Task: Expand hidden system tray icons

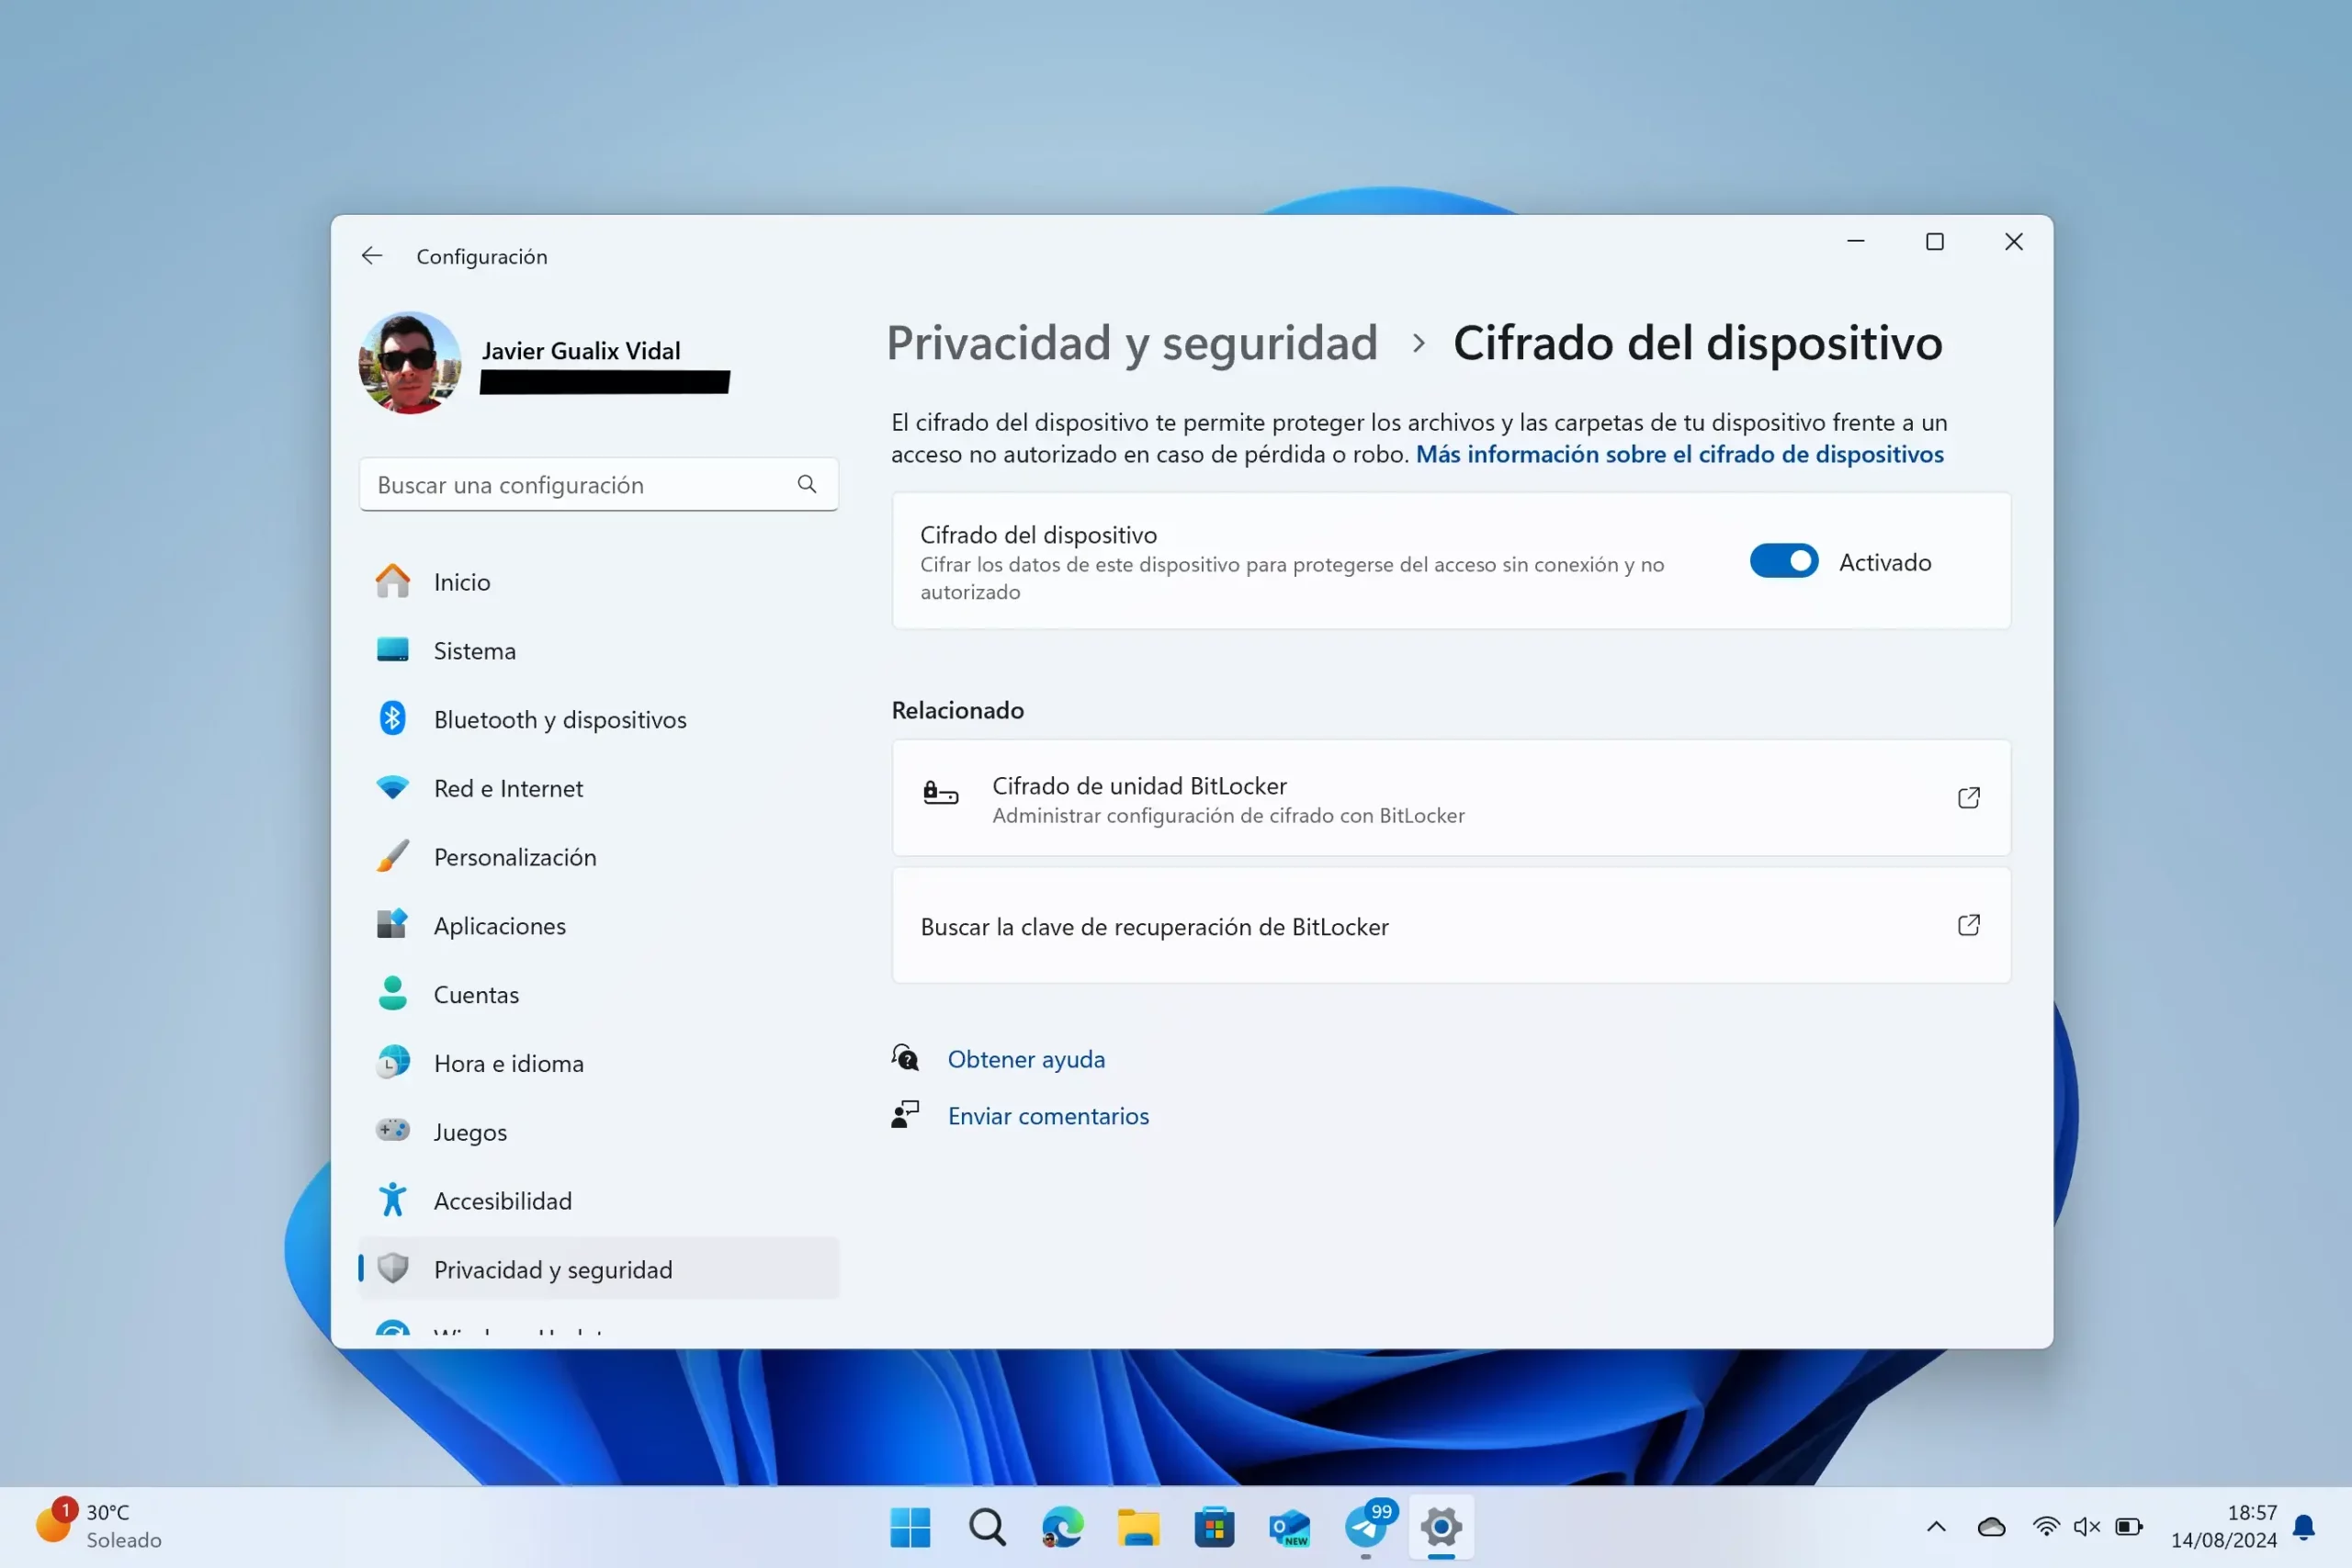Action: point(1936,1528)
